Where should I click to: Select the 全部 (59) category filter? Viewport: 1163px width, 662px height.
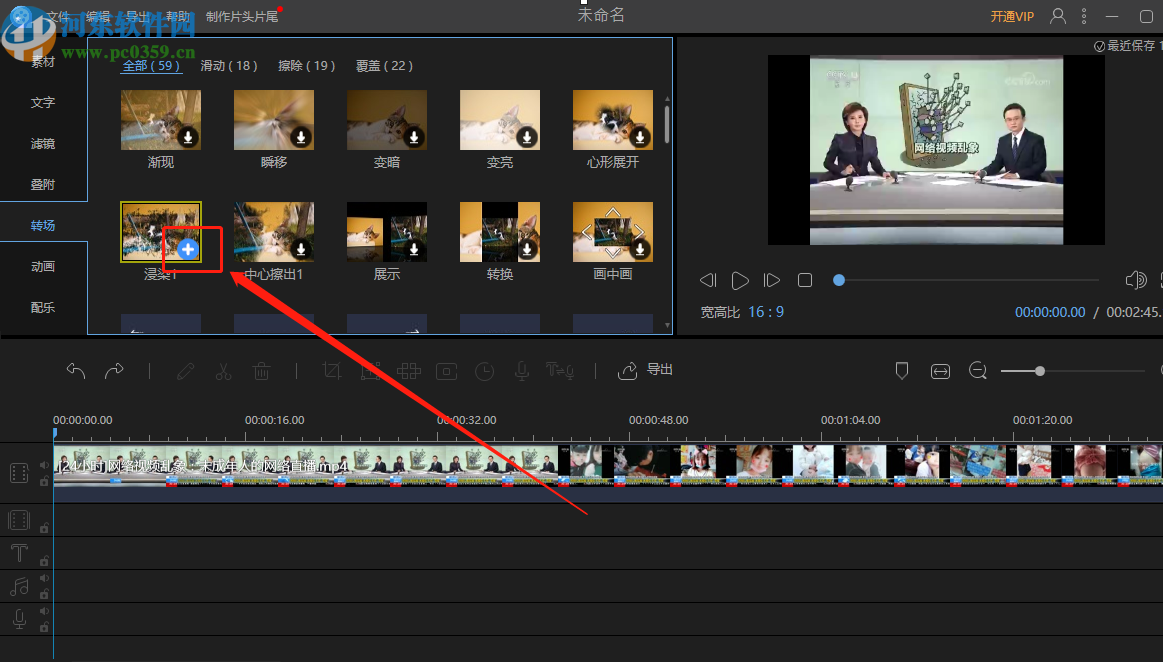151,66
